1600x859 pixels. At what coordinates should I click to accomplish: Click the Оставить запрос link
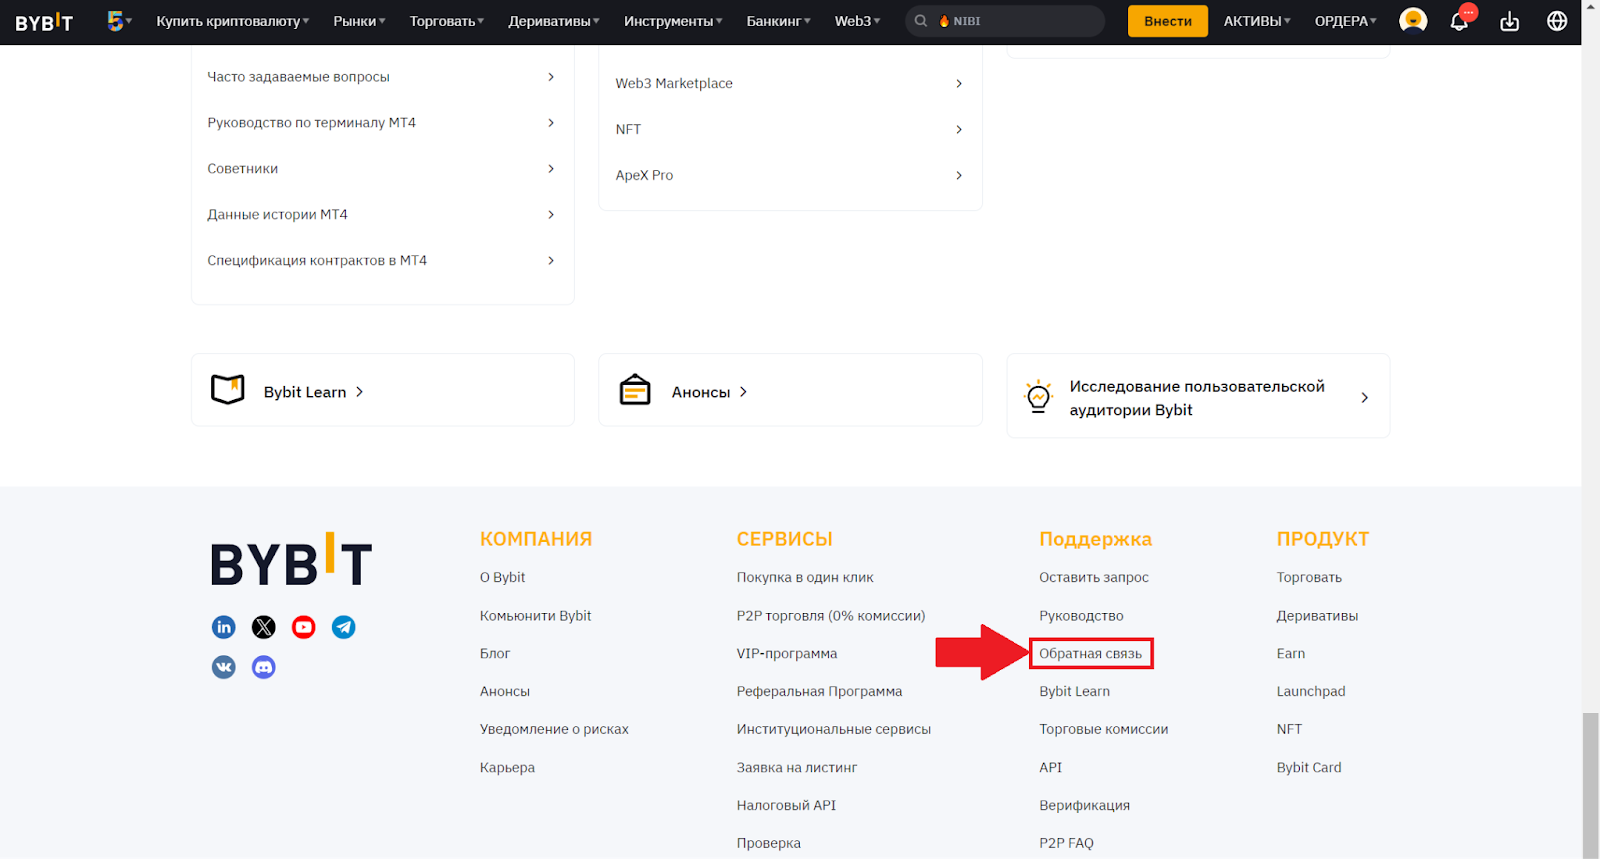tap(1094, 577)
